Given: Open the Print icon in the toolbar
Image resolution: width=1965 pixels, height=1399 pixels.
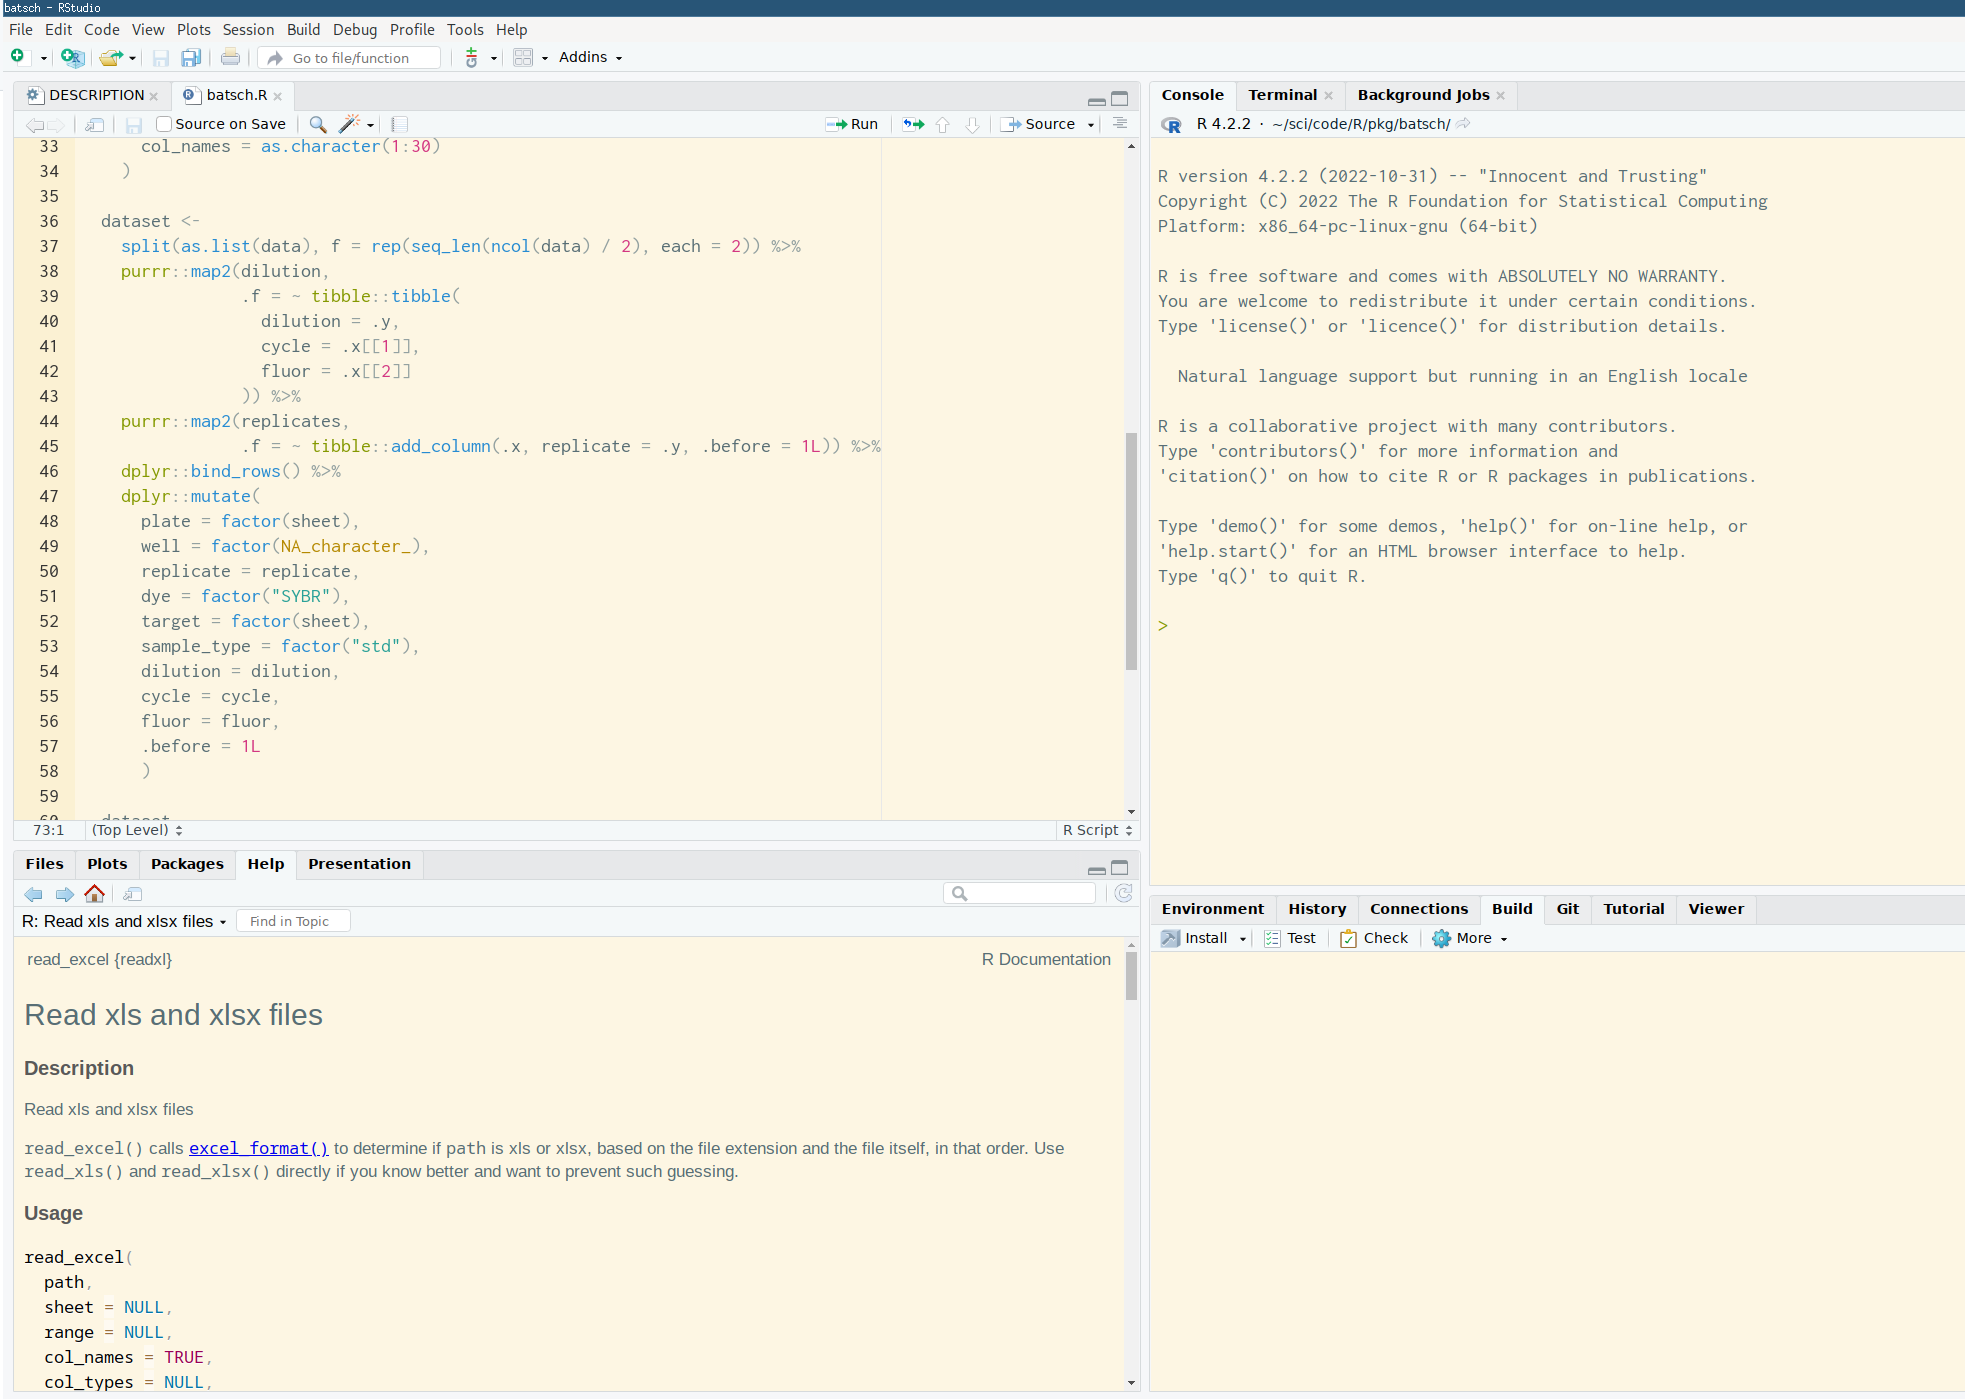Looking at the screenshot, I should point(230,57).
